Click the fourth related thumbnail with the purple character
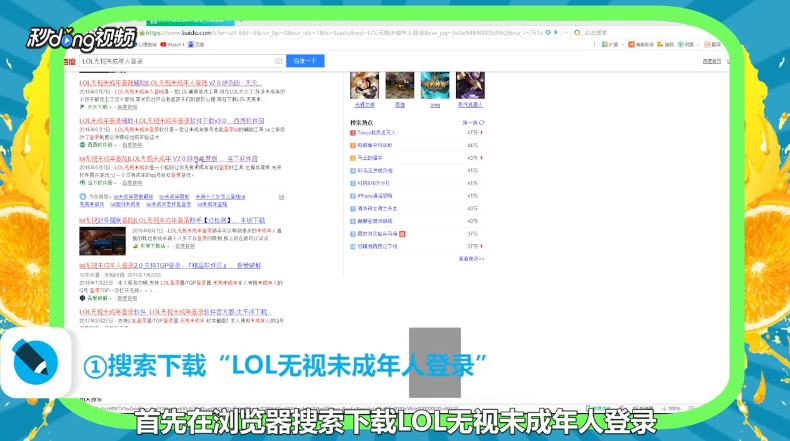The image size is (790, 441). pos(470,85)
